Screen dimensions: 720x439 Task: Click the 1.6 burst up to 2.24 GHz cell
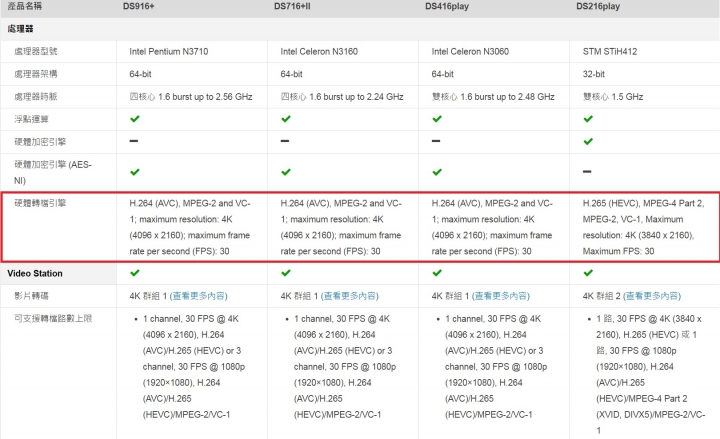click(342, 96)
